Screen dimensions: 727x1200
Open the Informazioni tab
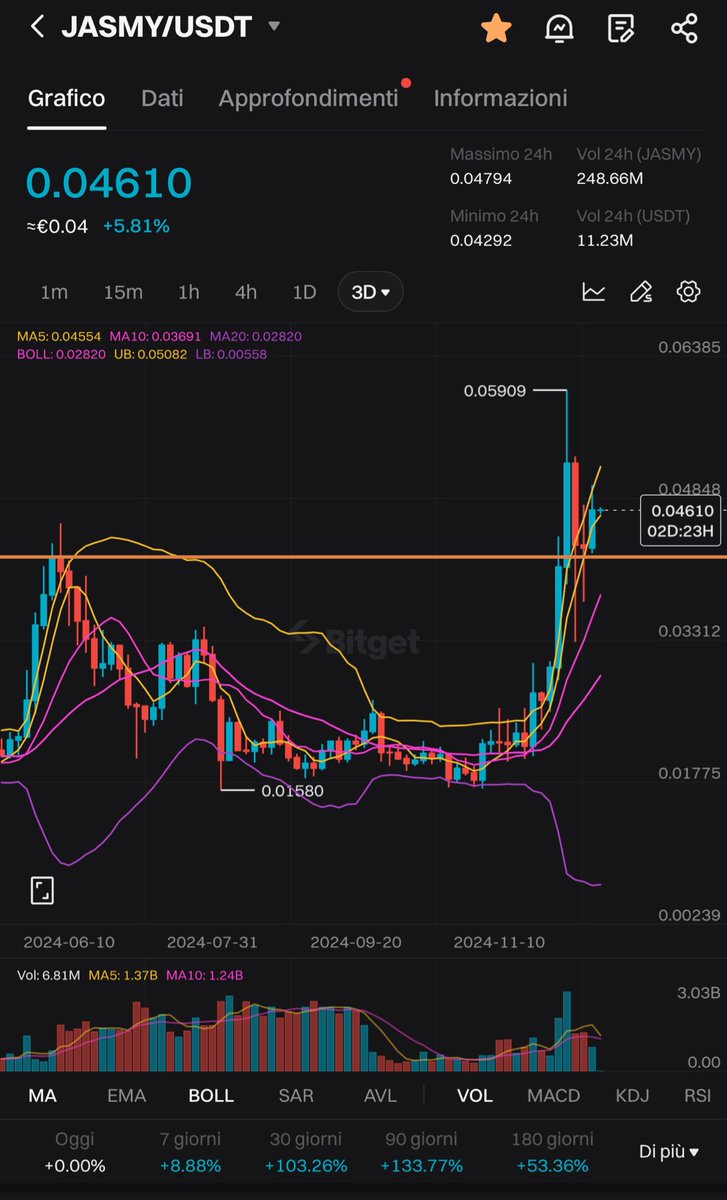500,98
